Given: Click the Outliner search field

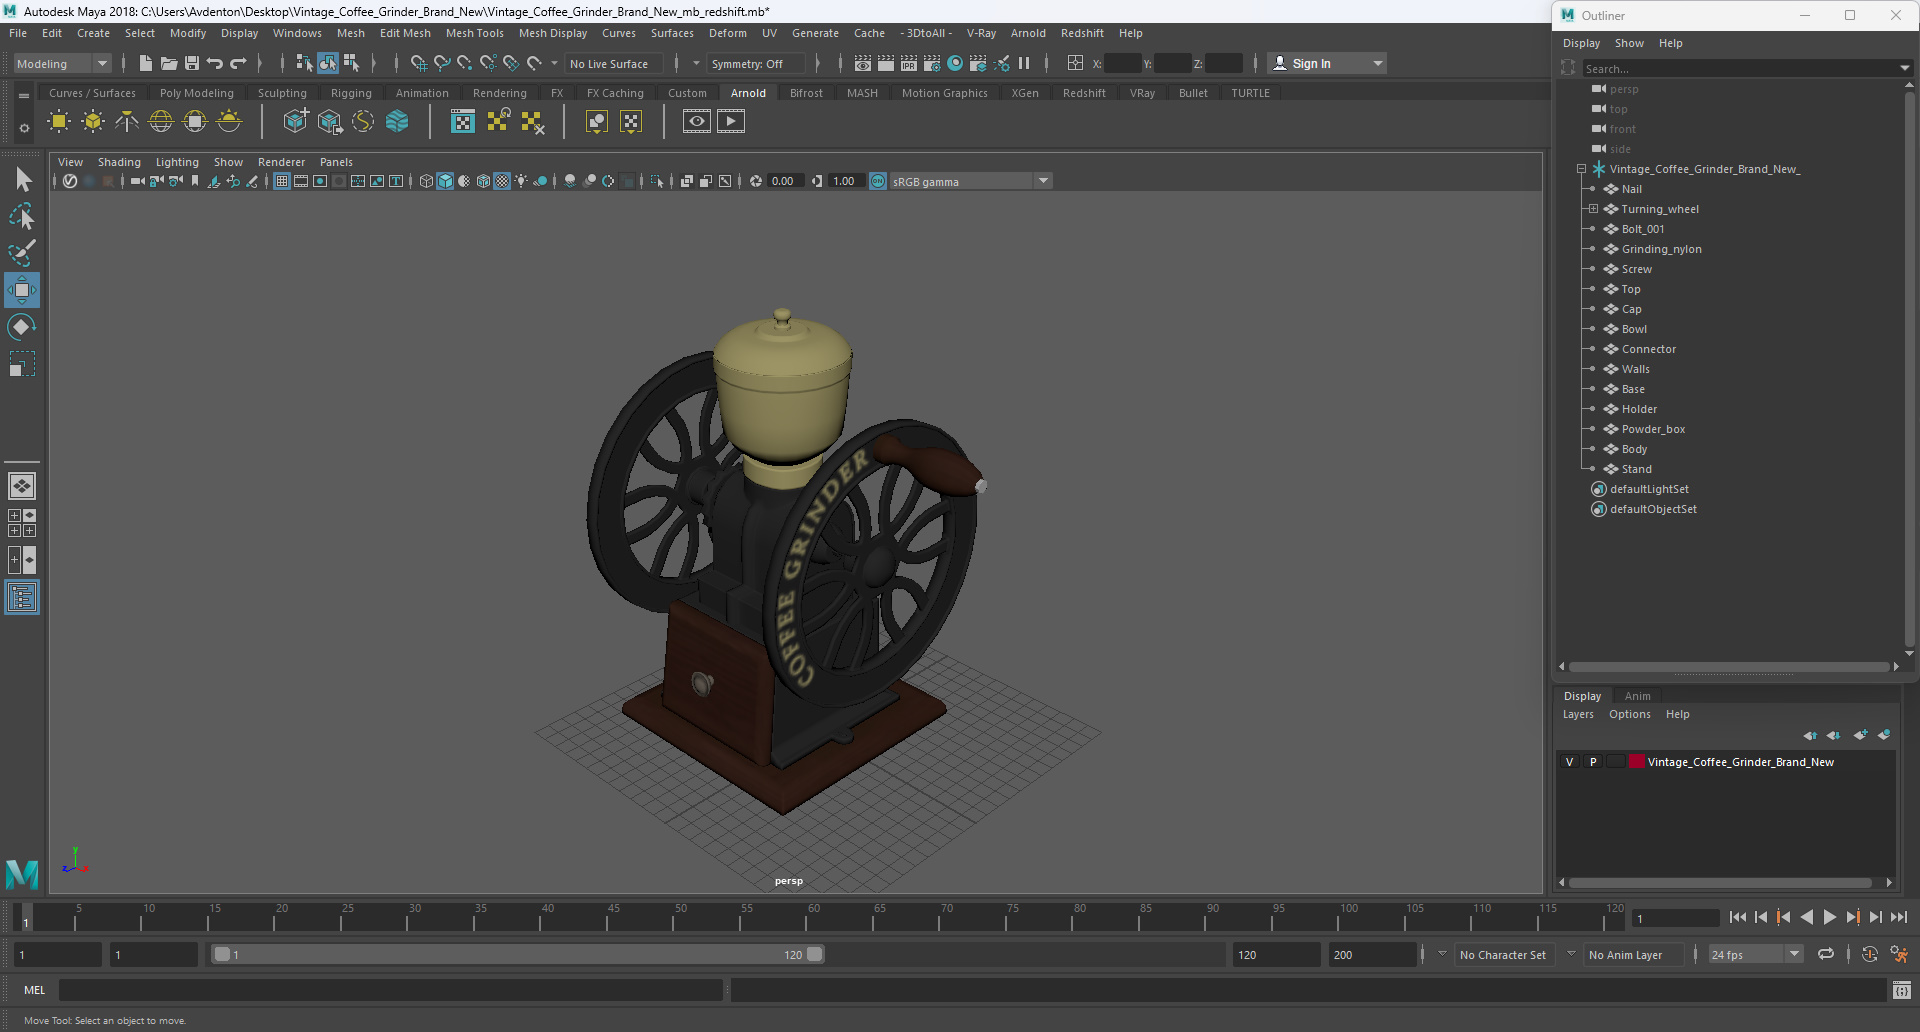Looking at the screenshot, I should tap(1738, 69).
